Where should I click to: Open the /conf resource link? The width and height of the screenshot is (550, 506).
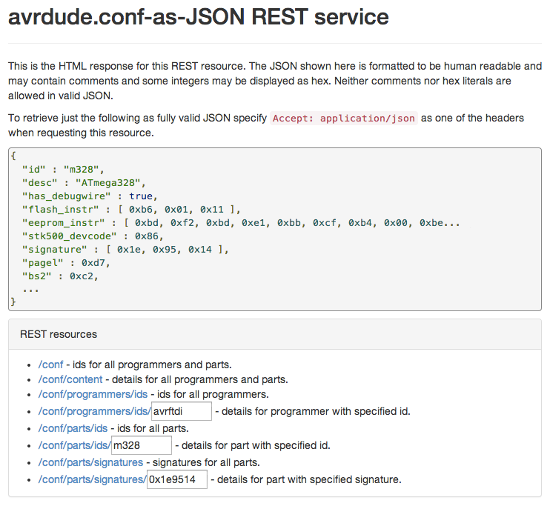51,365
